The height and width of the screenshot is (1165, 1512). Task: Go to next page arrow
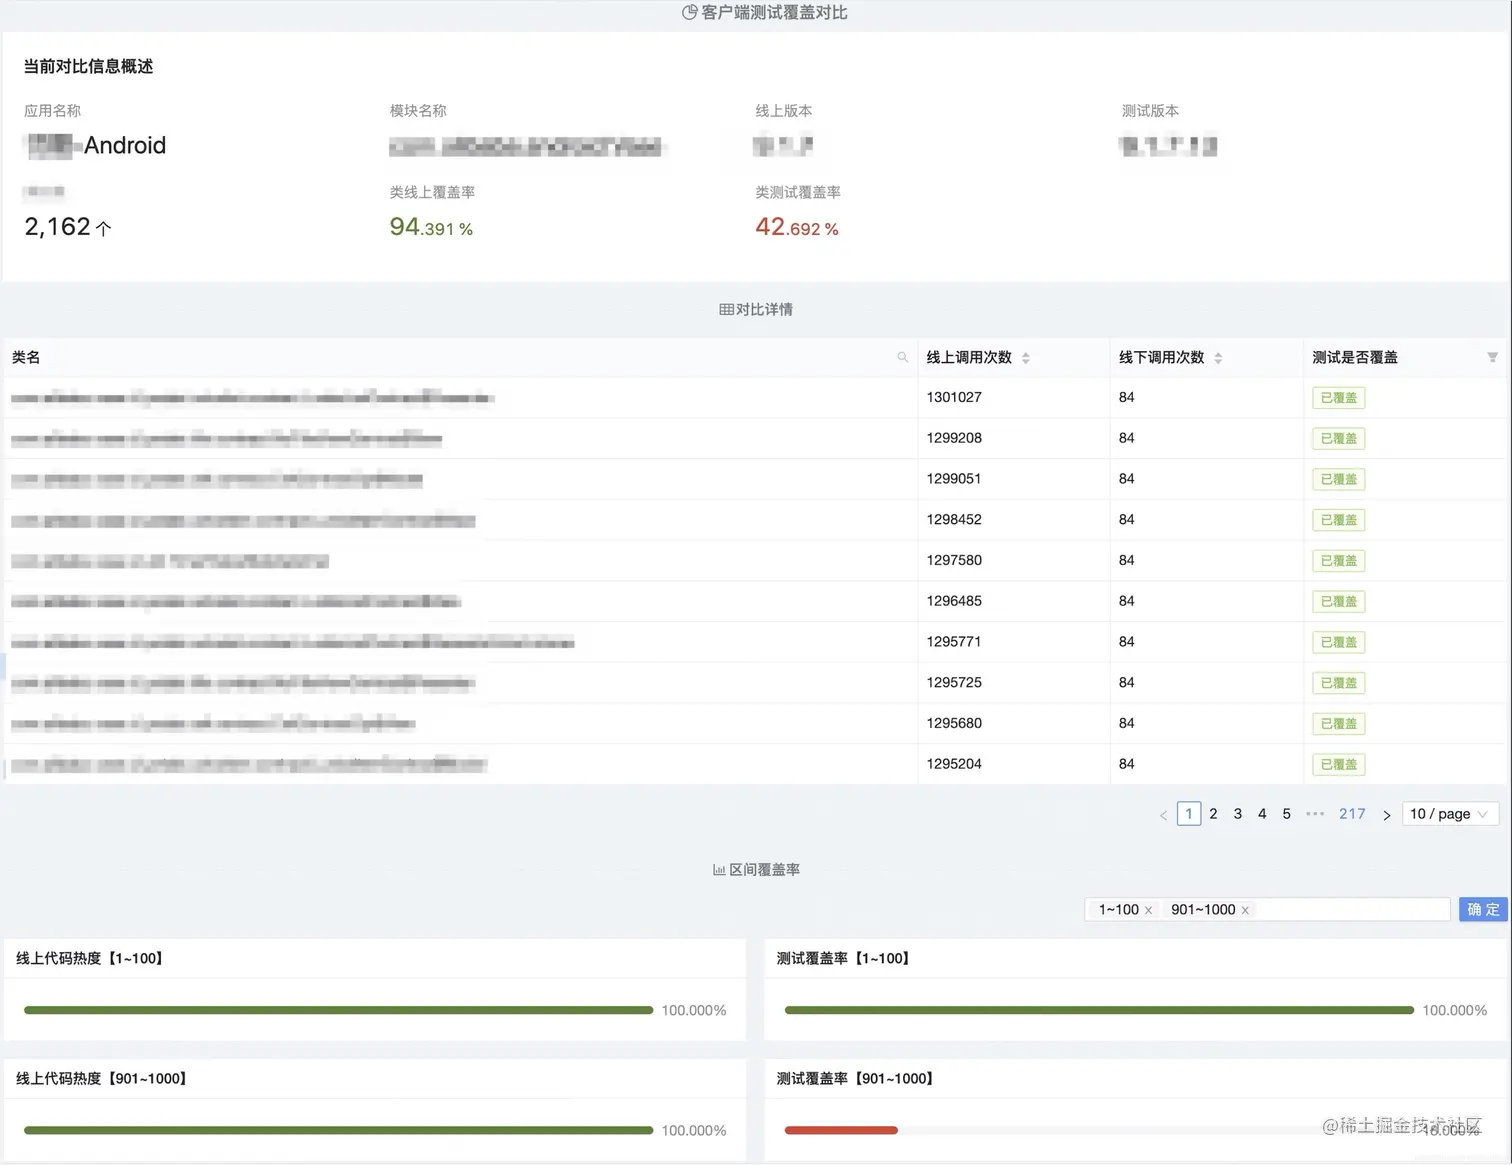tap(1386, 815)
